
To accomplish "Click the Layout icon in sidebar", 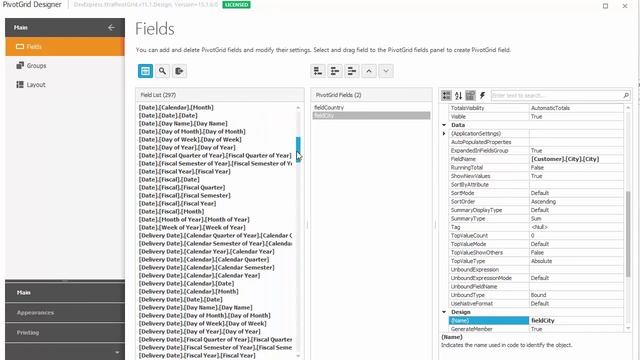I will tap(20, 84).
